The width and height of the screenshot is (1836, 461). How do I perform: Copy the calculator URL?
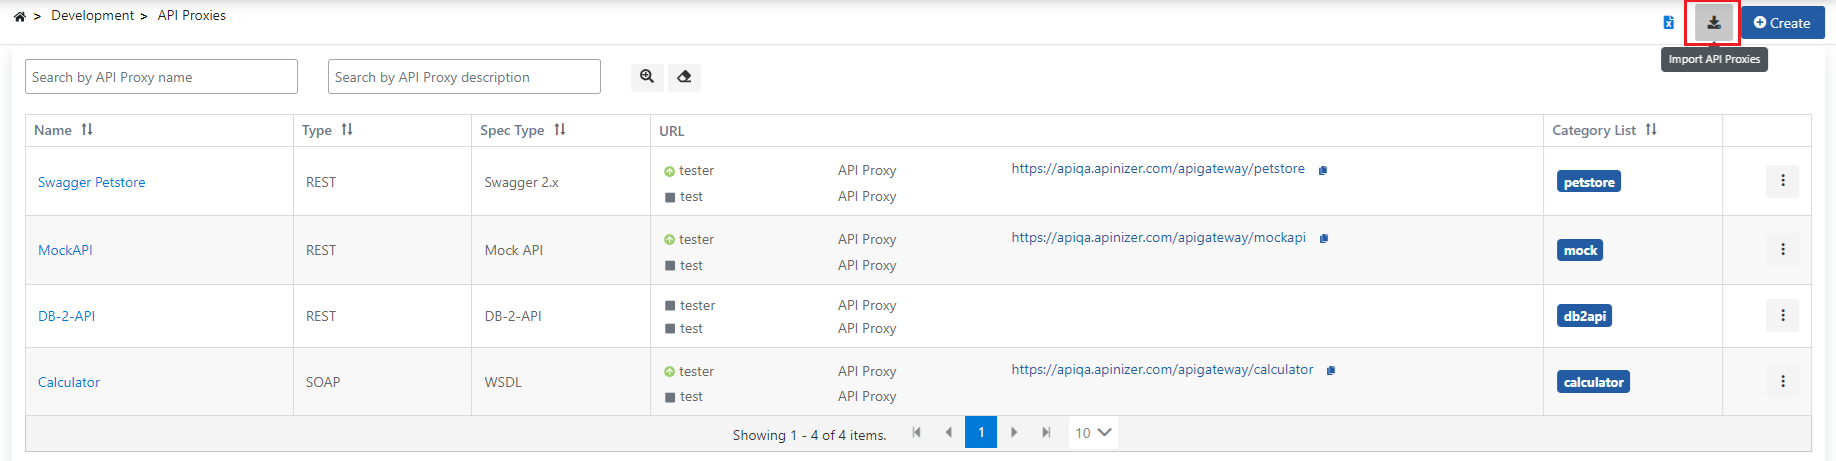pyautogui.click(x=1331, y=371)
